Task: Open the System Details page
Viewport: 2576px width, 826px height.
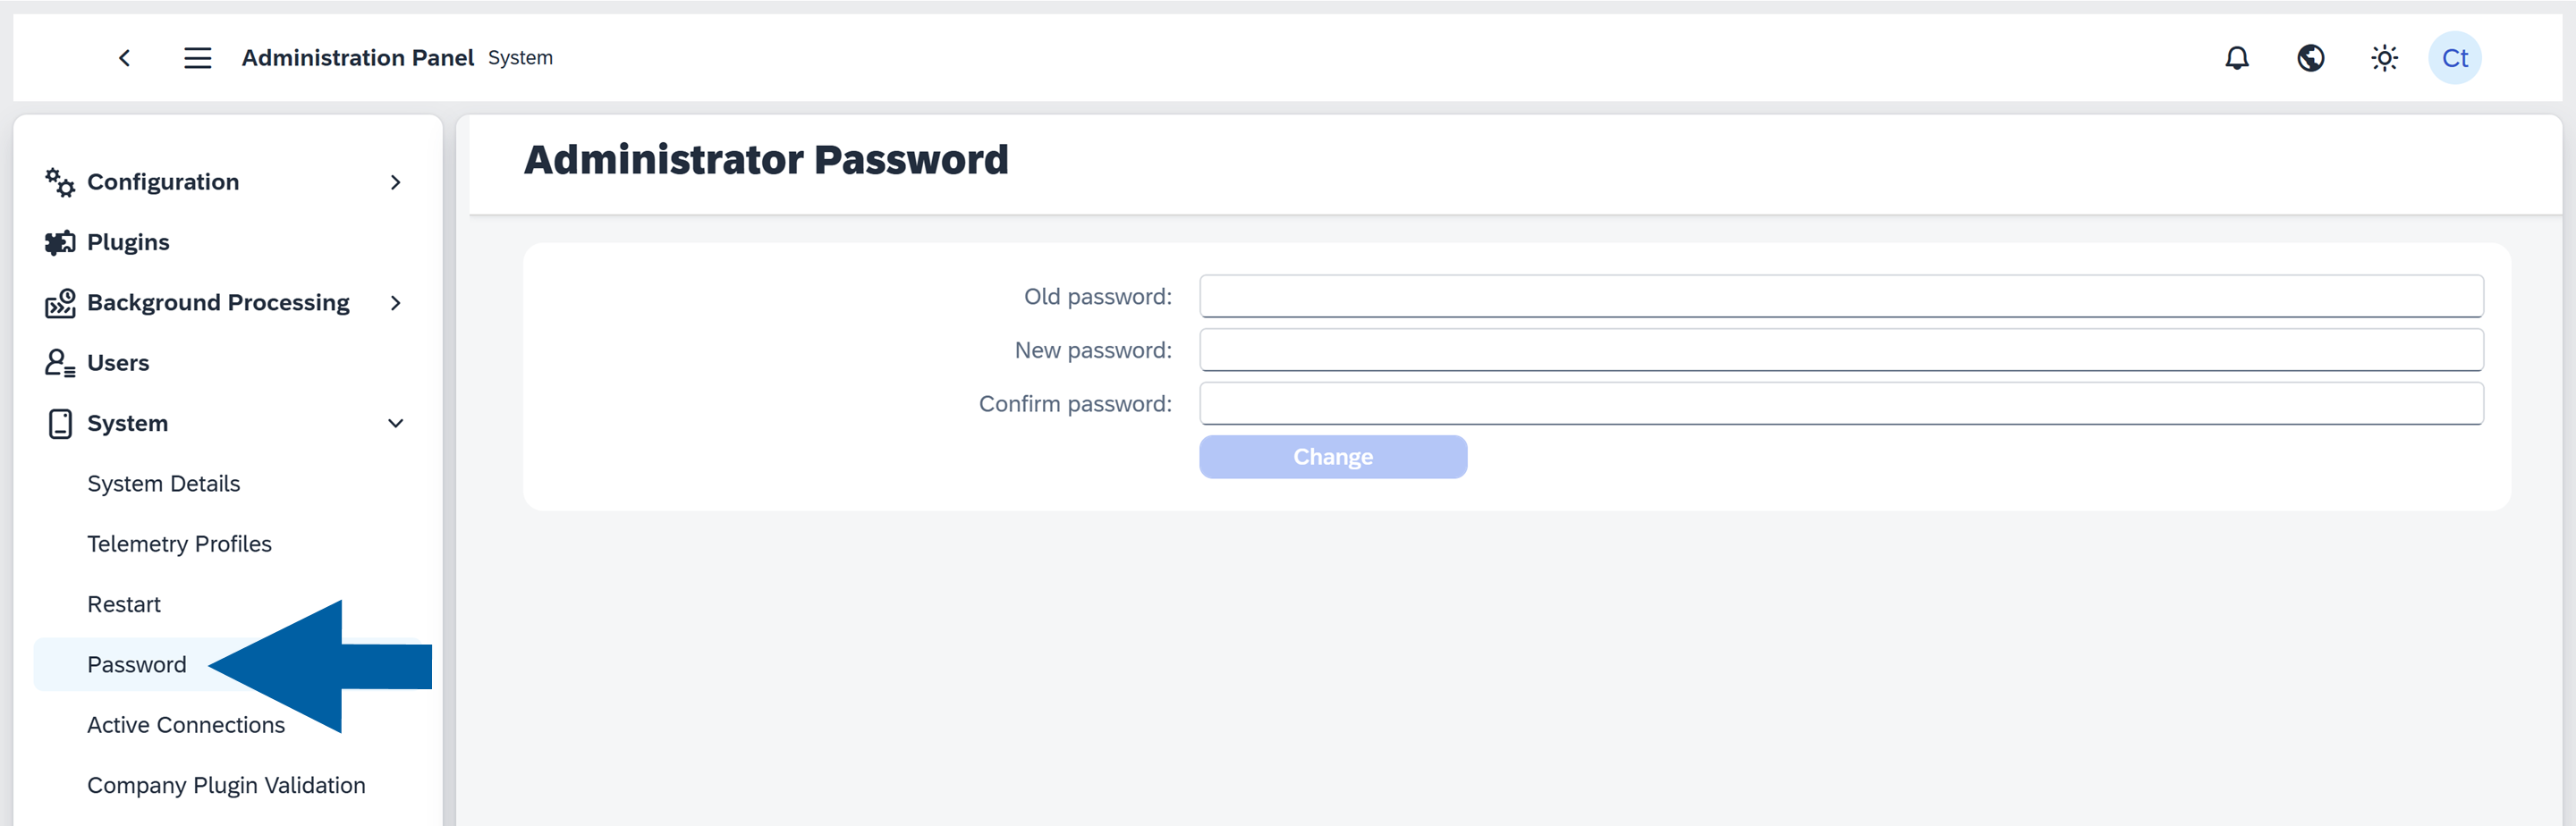Action: [x=163, y=483]
